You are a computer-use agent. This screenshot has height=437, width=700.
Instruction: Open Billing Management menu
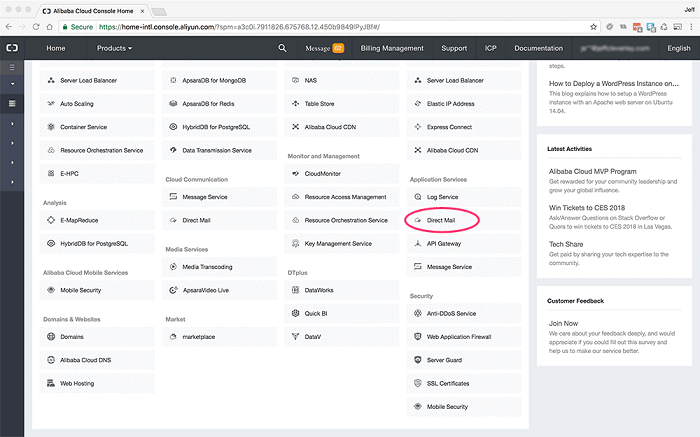point(392,48)
